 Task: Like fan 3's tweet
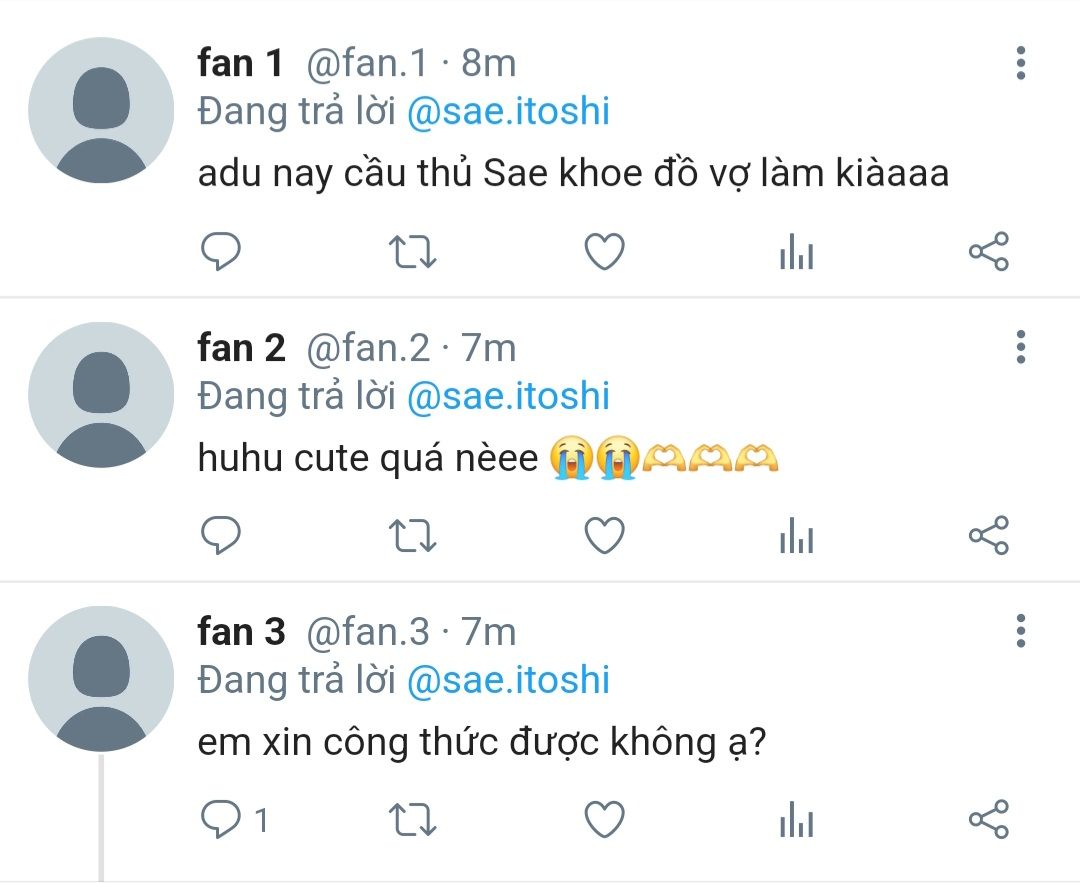pos(605,820)
